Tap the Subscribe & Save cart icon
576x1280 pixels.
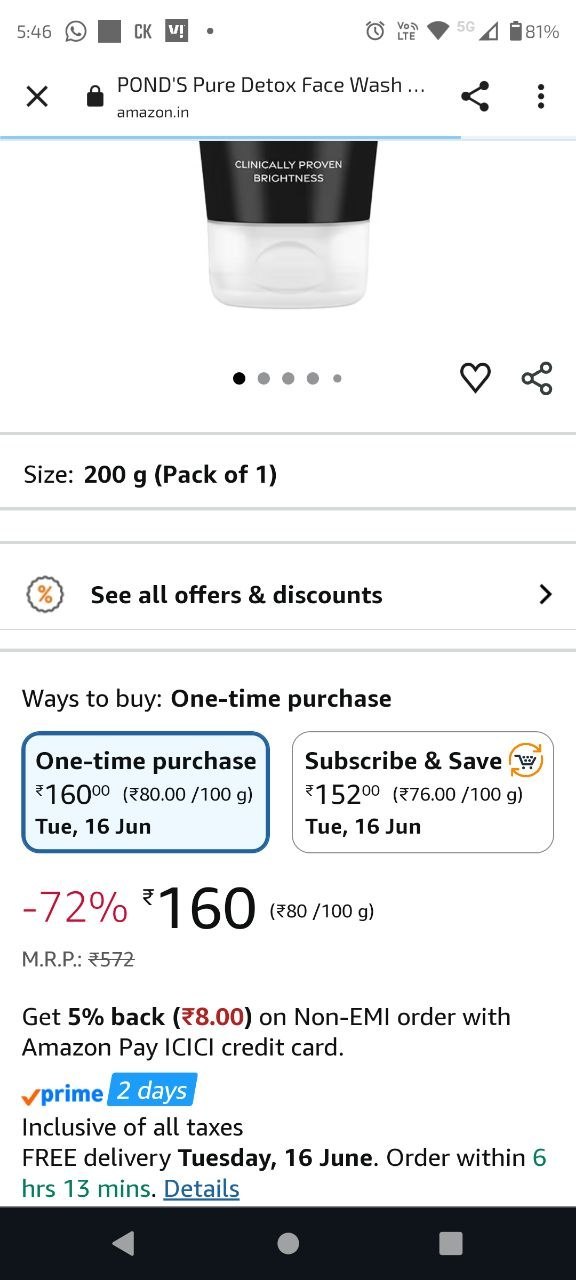click(526, 761)
